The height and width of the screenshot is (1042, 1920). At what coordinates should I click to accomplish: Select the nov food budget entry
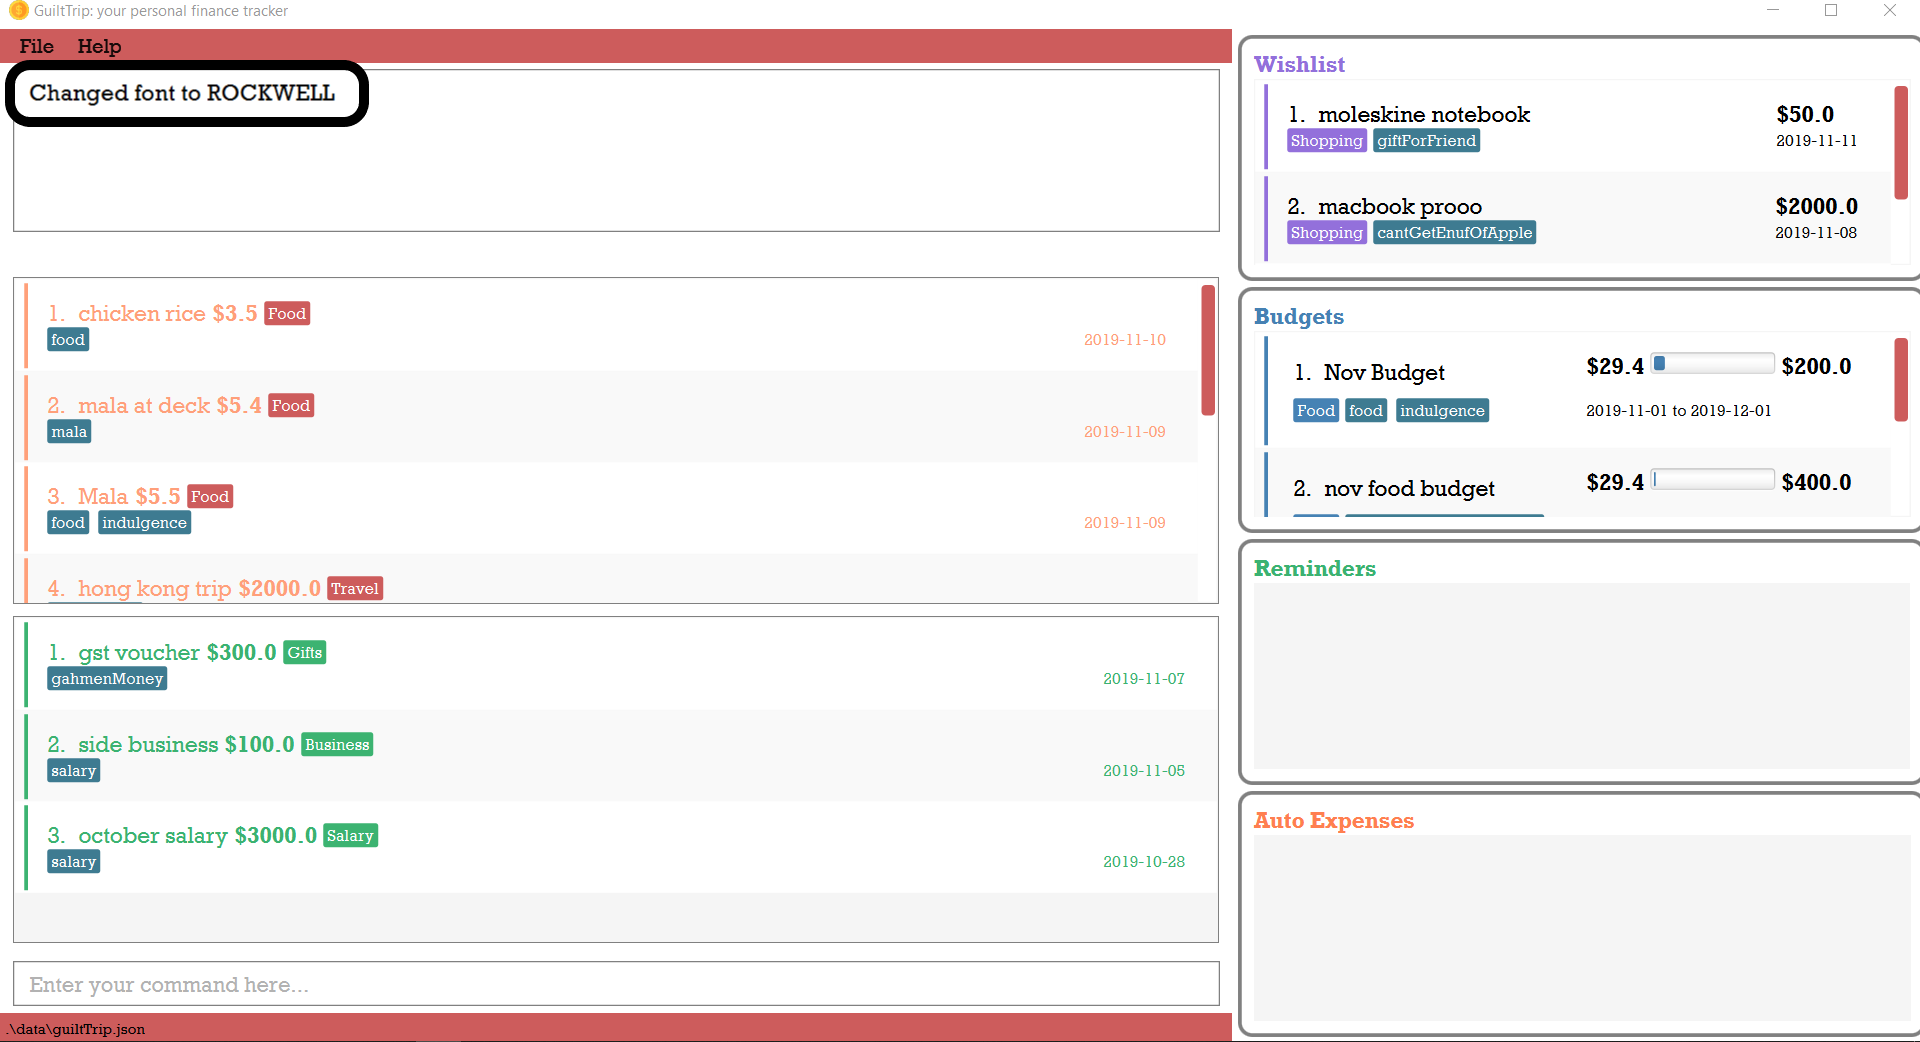[x=1577, y=484]
